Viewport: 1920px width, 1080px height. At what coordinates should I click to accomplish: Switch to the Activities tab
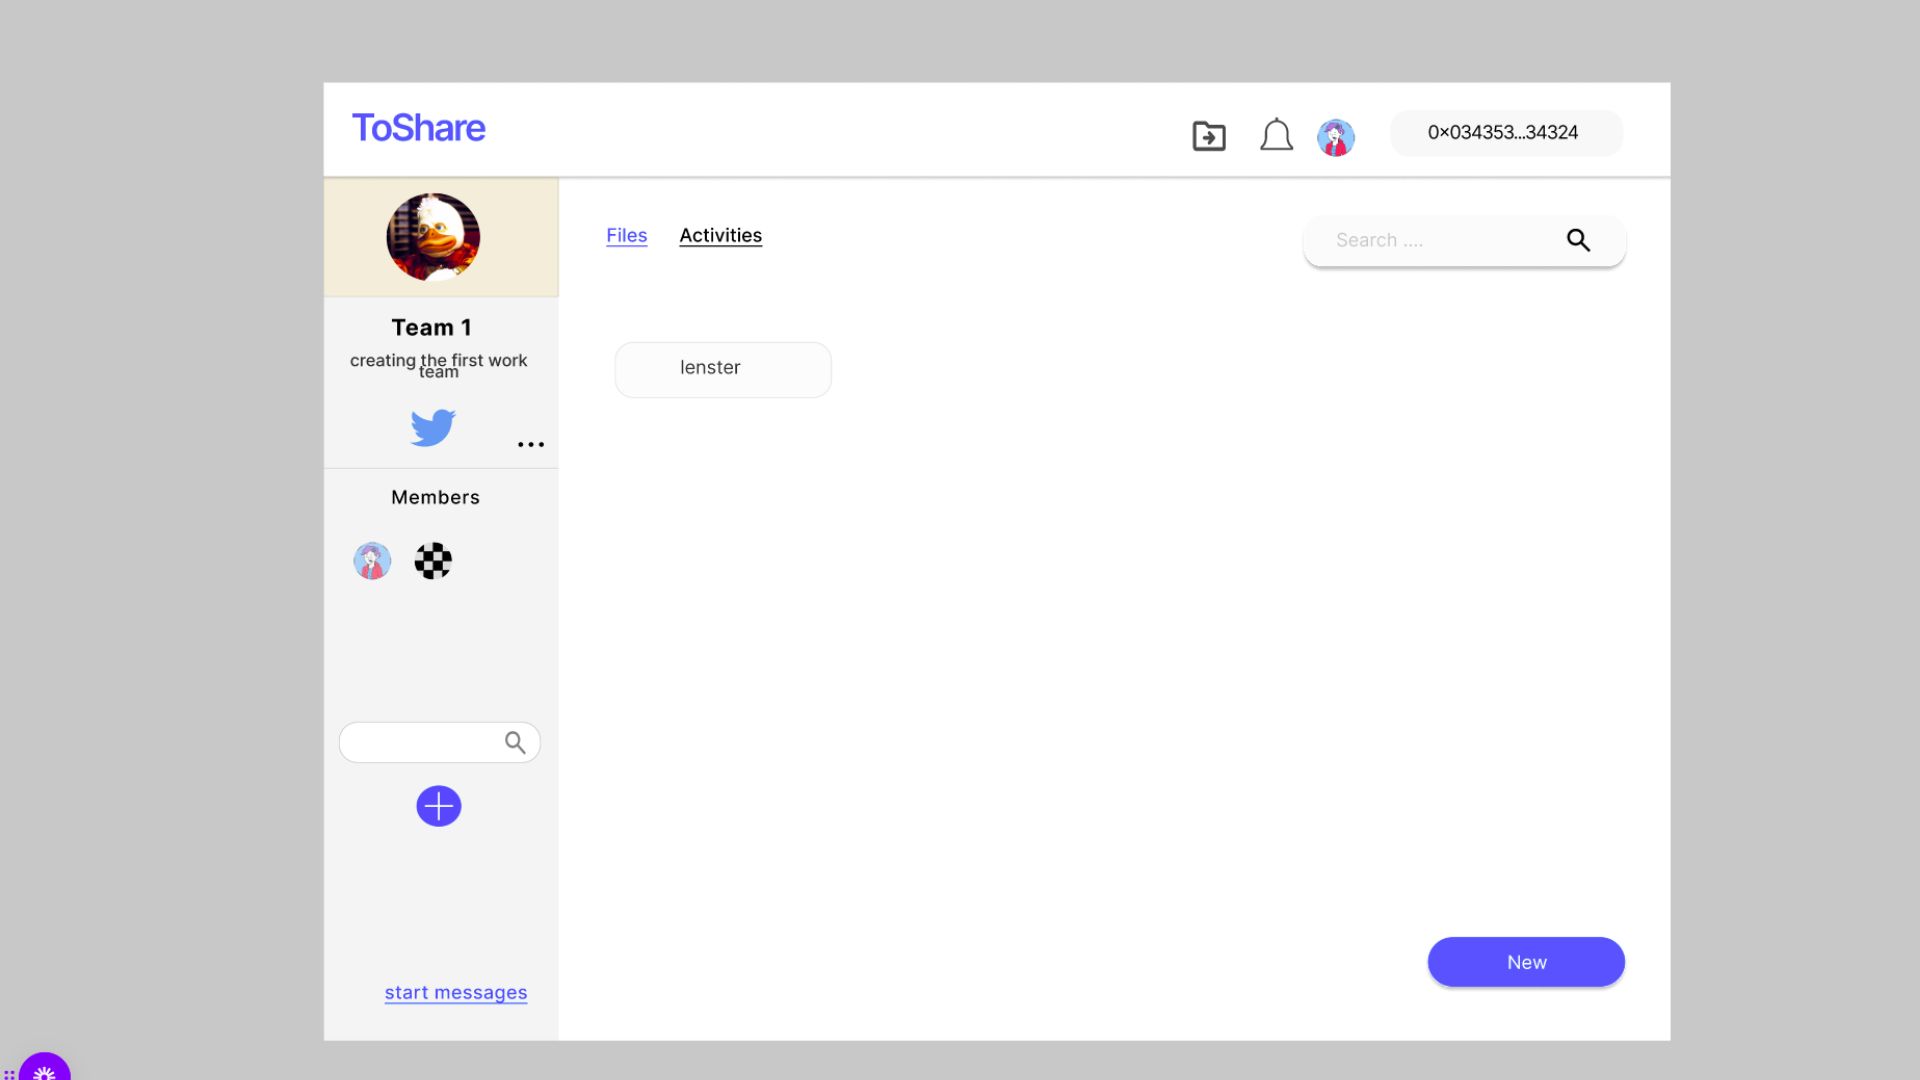(x=720, y=235)
